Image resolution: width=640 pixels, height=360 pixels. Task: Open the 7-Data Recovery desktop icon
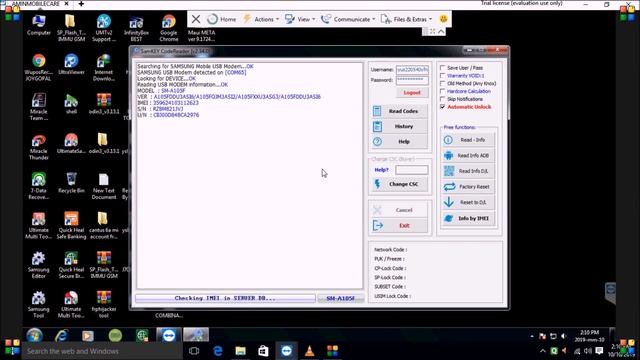[39, 186]
